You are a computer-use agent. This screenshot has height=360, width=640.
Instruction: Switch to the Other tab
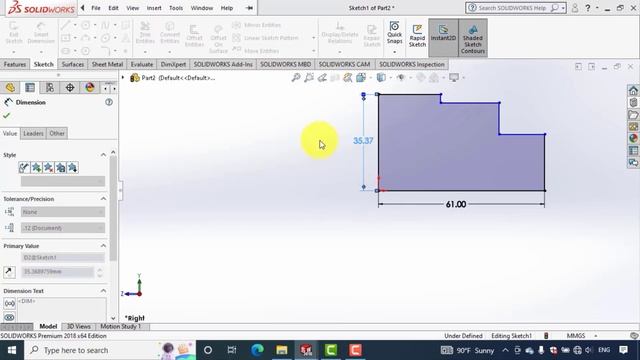pos(57,133)
